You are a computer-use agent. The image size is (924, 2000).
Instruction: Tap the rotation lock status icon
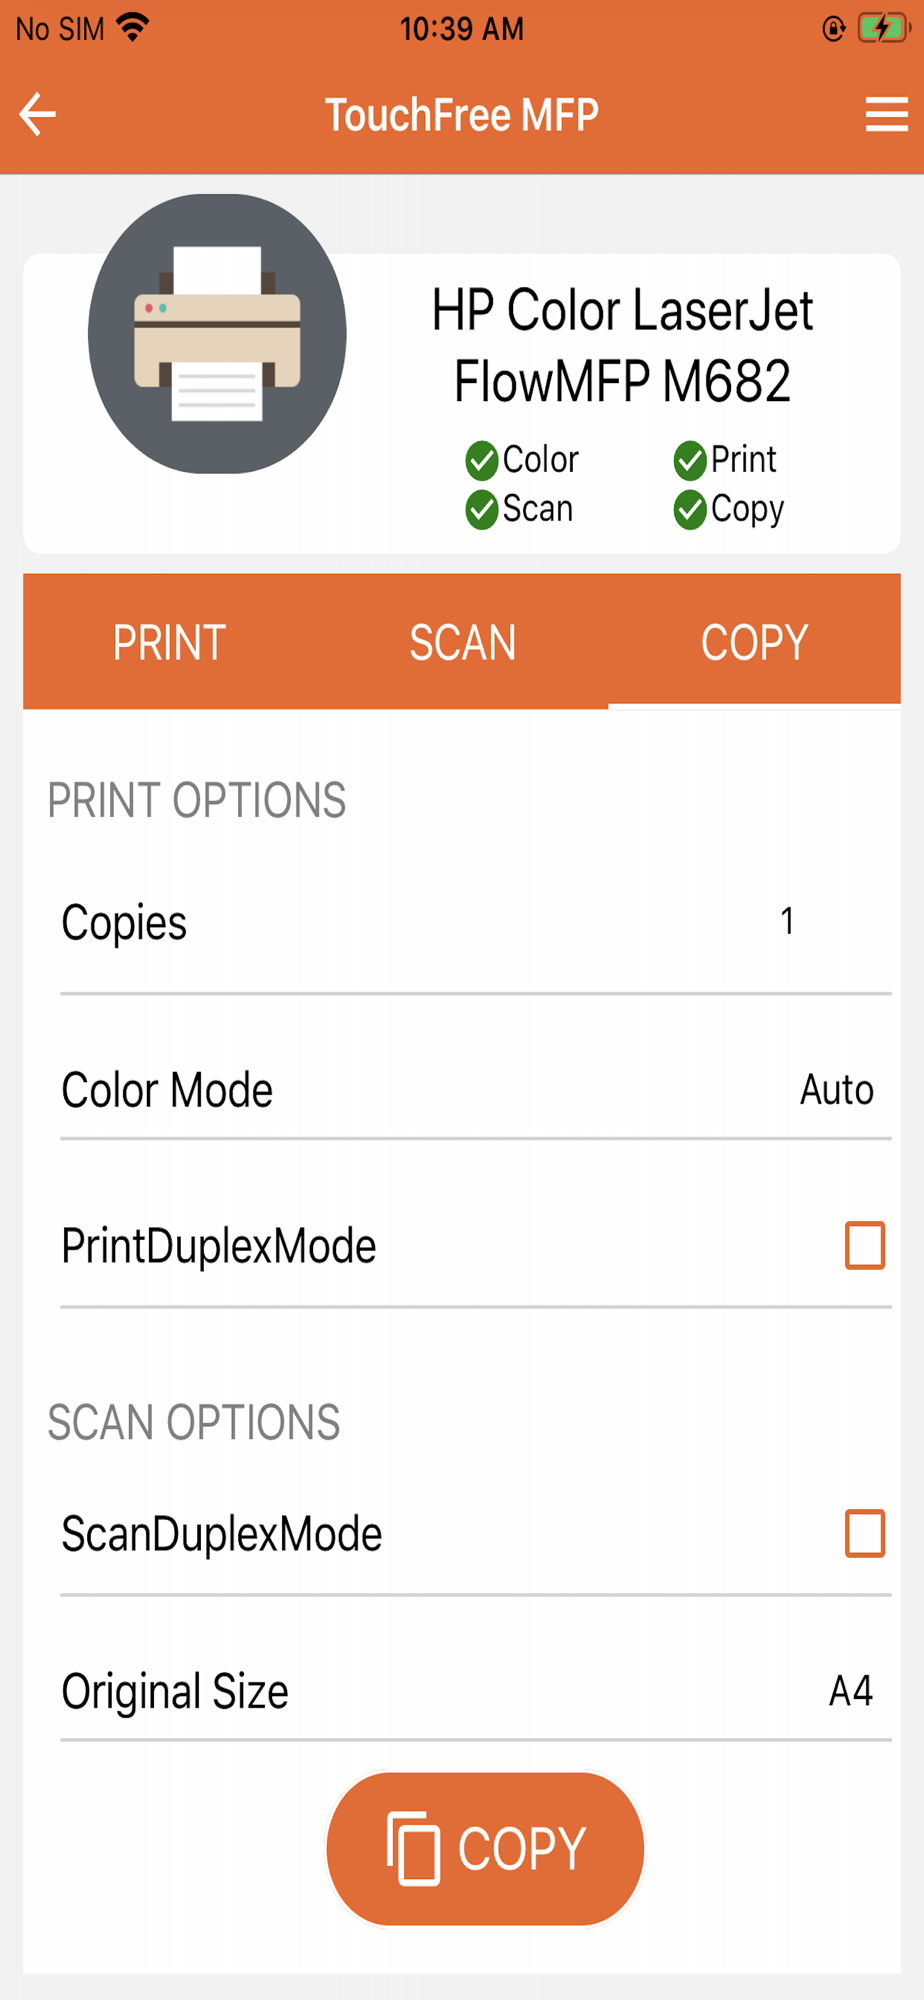point(833,29)
